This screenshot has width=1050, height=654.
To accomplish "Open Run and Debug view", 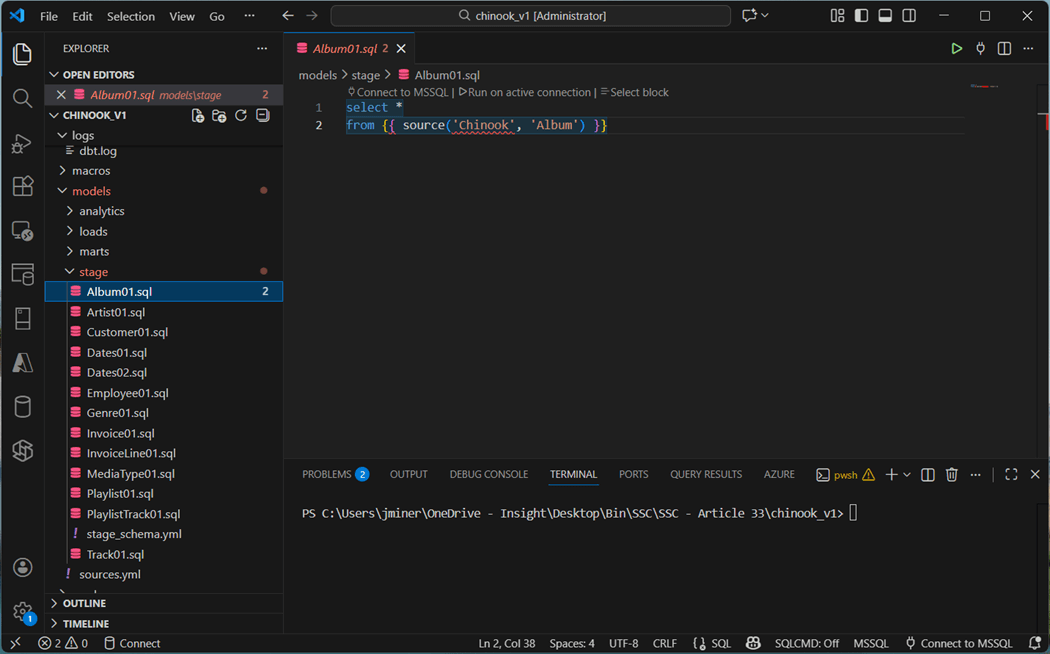I will pyautogui.click(x=22, y=143).
